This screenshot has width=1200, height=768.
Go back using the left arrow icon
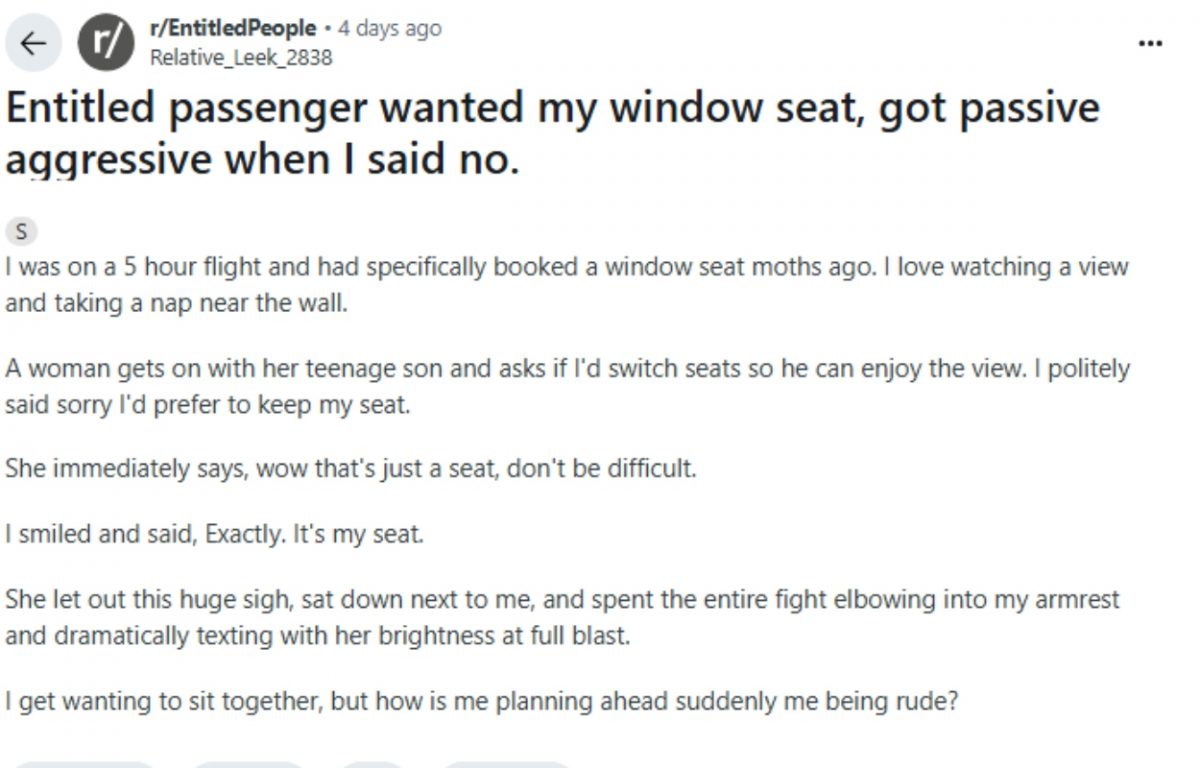pyautogui.click(x=34, y=43)
